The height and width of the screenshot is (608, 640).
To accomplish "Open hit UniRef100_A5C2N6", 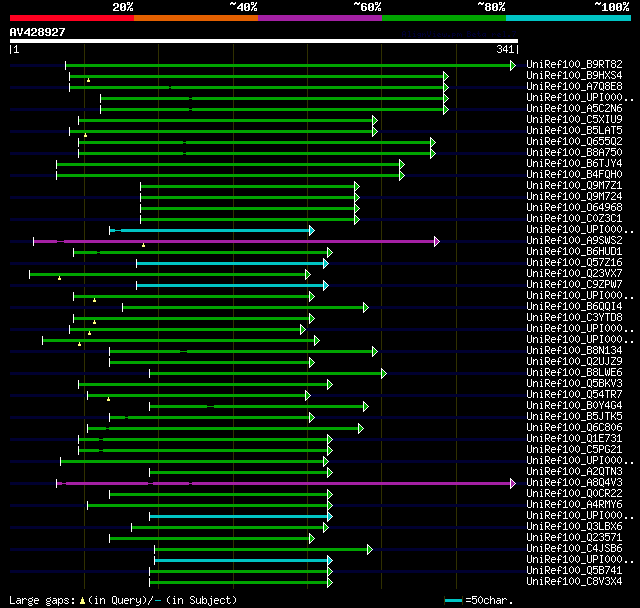I will 574,109.
